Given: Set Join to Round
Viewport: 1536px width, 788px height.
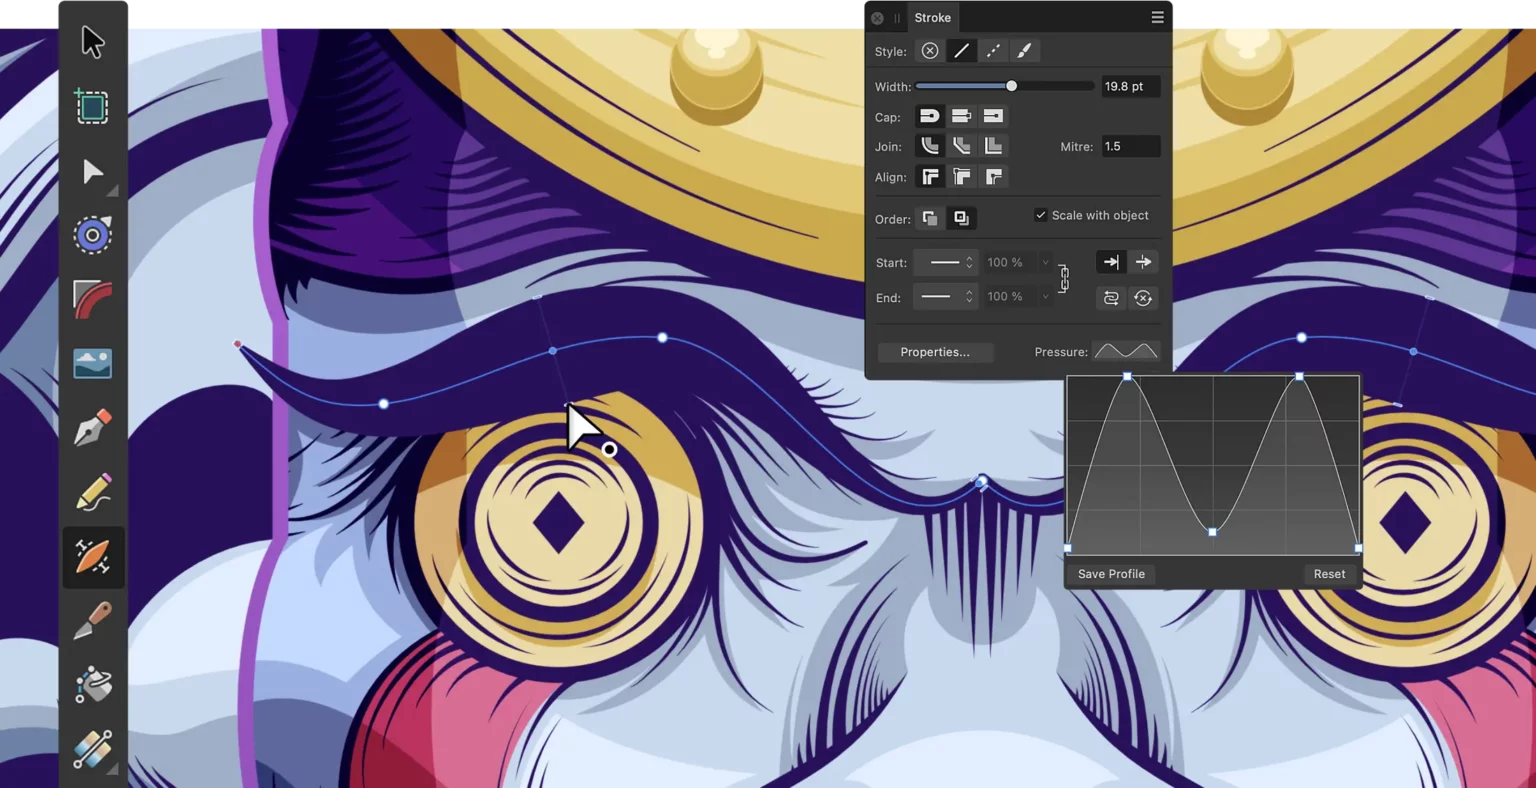Looking at the screenshot, I should tap(930, 146).
